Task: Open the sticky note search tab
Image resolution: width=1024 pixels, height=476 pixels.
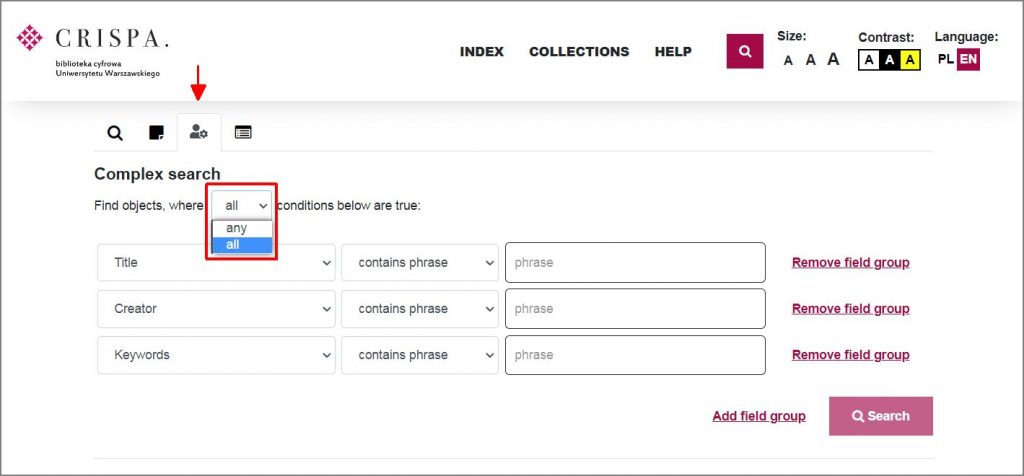Action: 156,132
